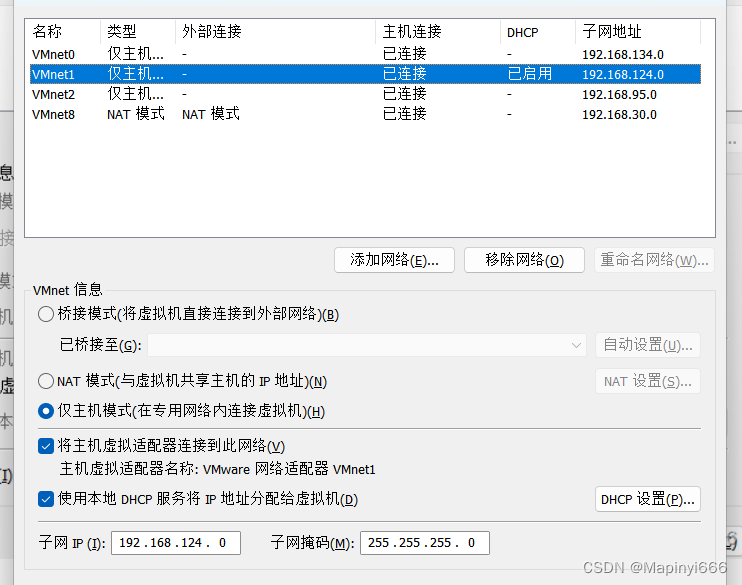Click the 子网地址 column header
The width and height of the screenshot is (742, 585).
pyautogui.click(x=638, y=32)
